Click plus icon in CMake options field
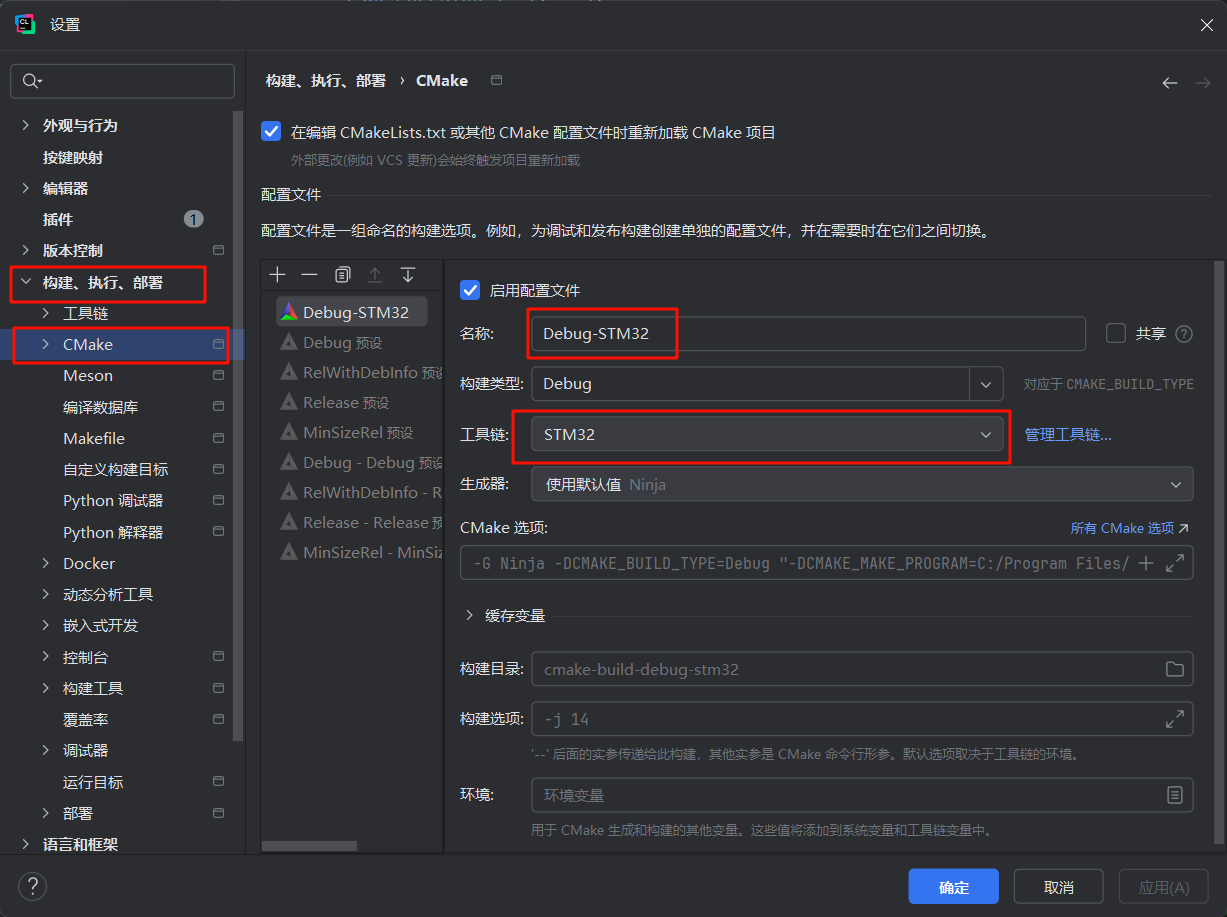1227x917 pixels. [1146, 563]
